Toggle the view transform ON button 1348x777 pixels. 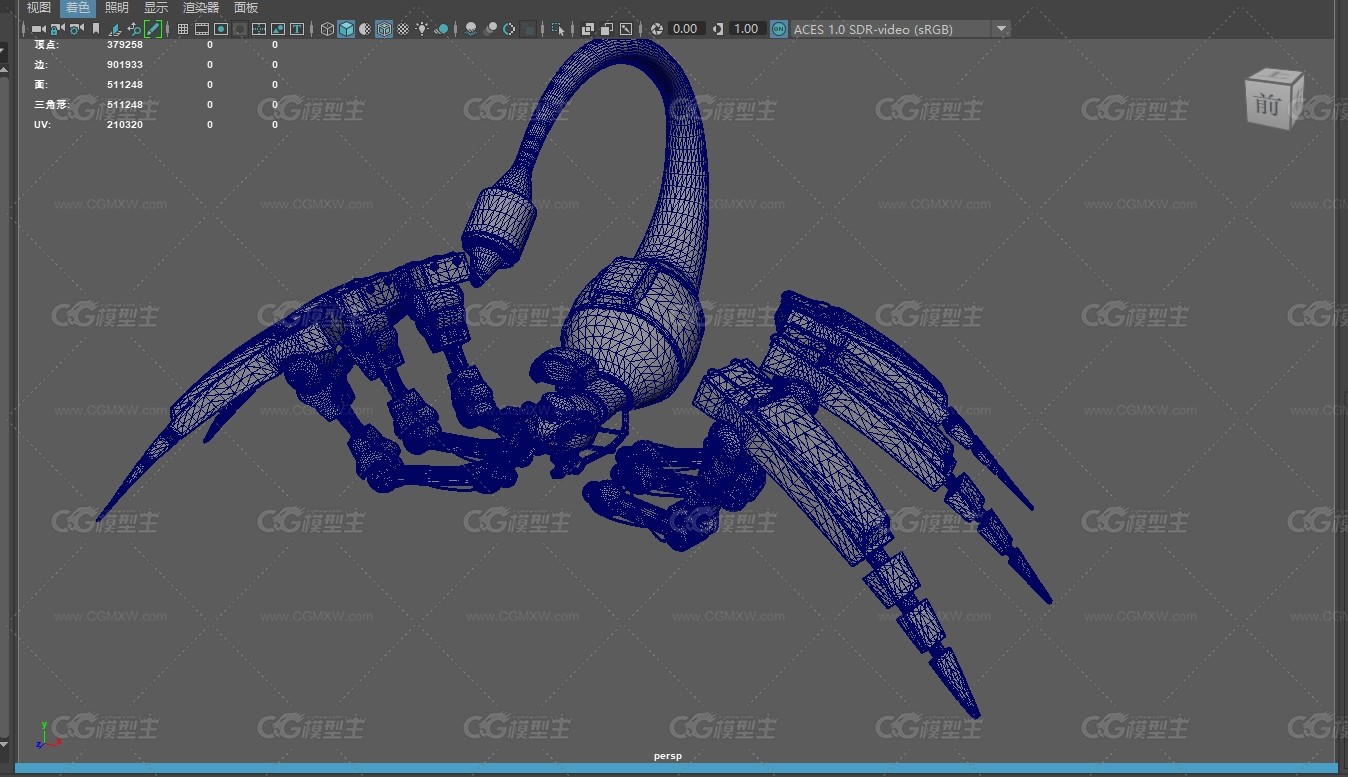point(779,29)
